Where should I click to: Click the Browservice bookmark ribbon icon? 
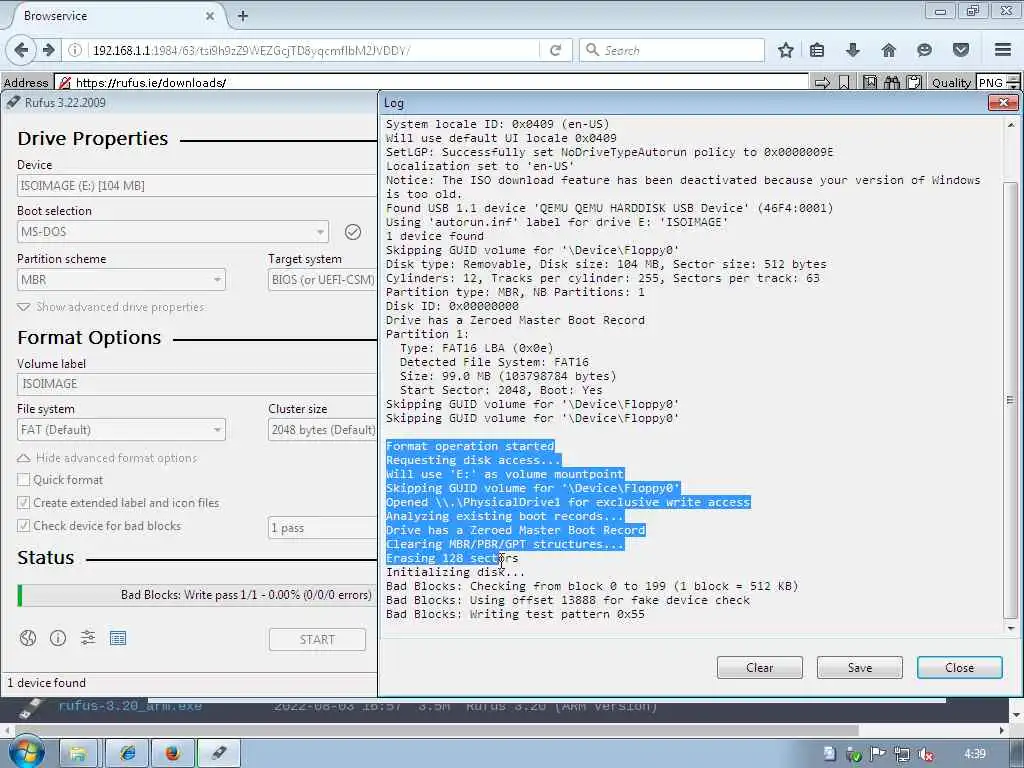pyautogui.click(x=844, y=82)
